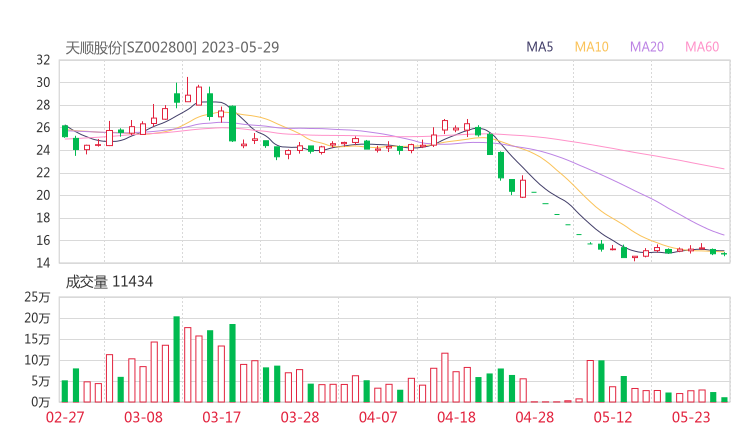Viewport: 740px width, 440px height.
Task: Click the 成交量 11434 volume label
Action: point(109,282)
